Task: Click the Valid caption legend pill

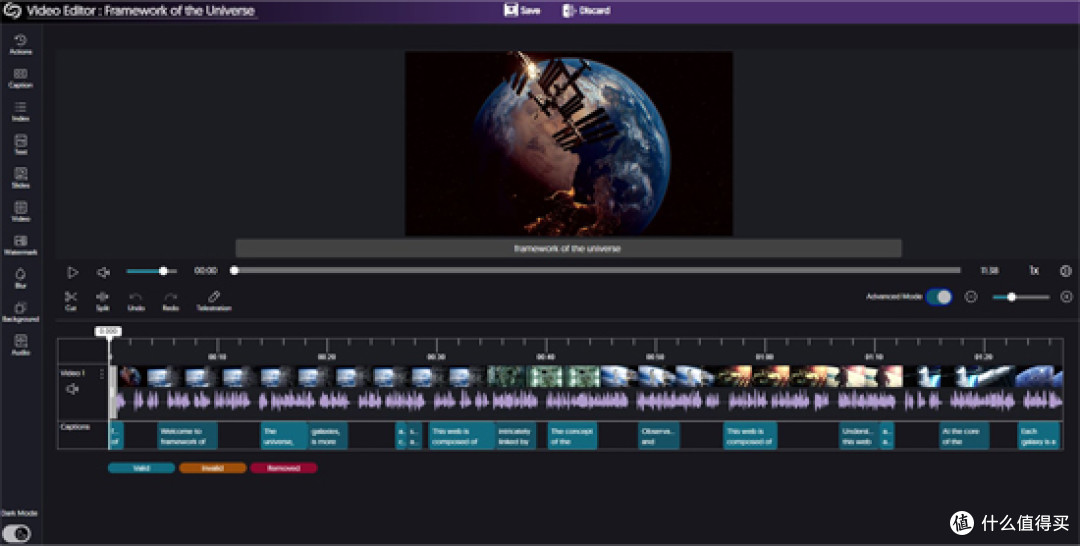Action: (141, 468)
